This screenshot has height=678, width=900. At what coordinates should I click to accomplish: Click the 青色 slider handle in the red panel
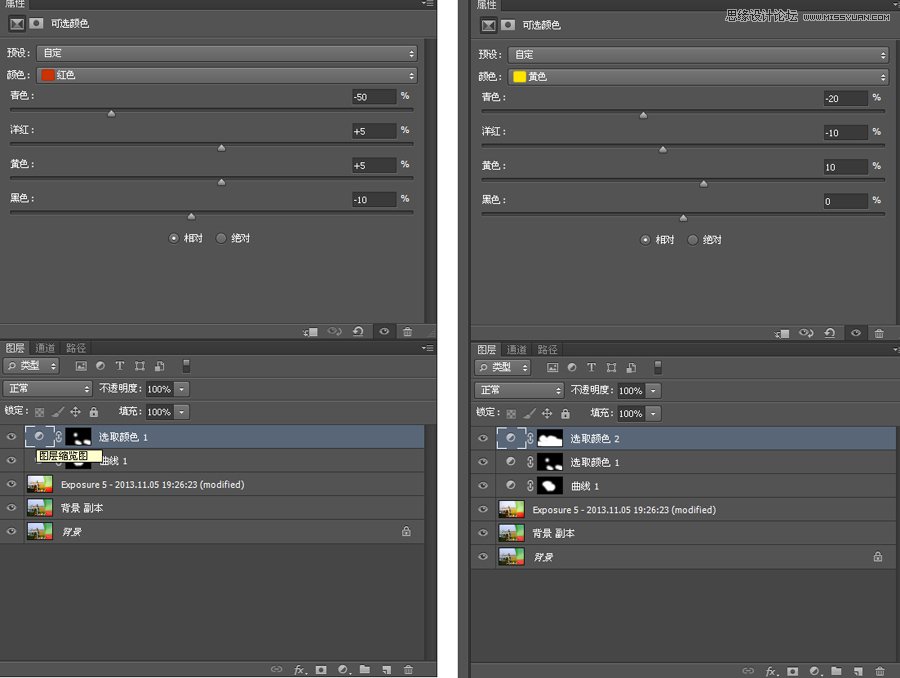click(111, 113)
